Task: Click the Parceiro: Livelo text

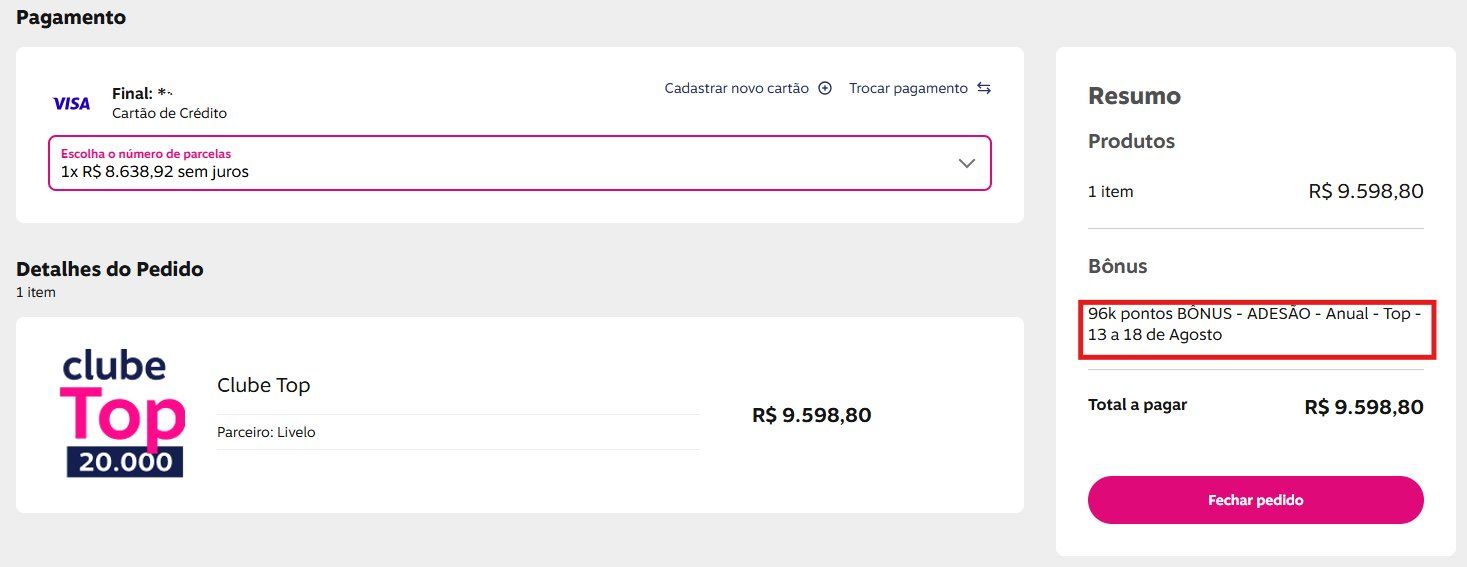Action: 266,432
